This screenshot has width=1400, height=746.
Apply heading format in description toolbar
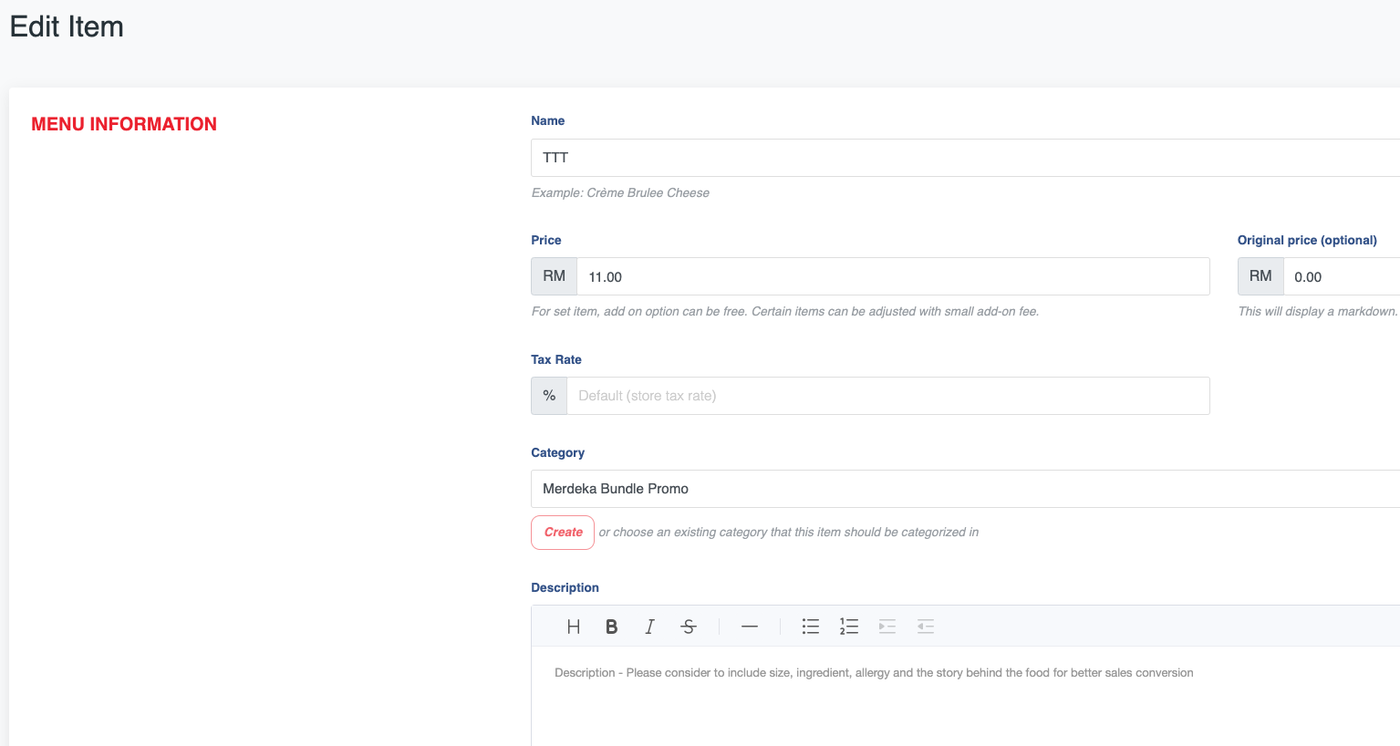(573, 627)
